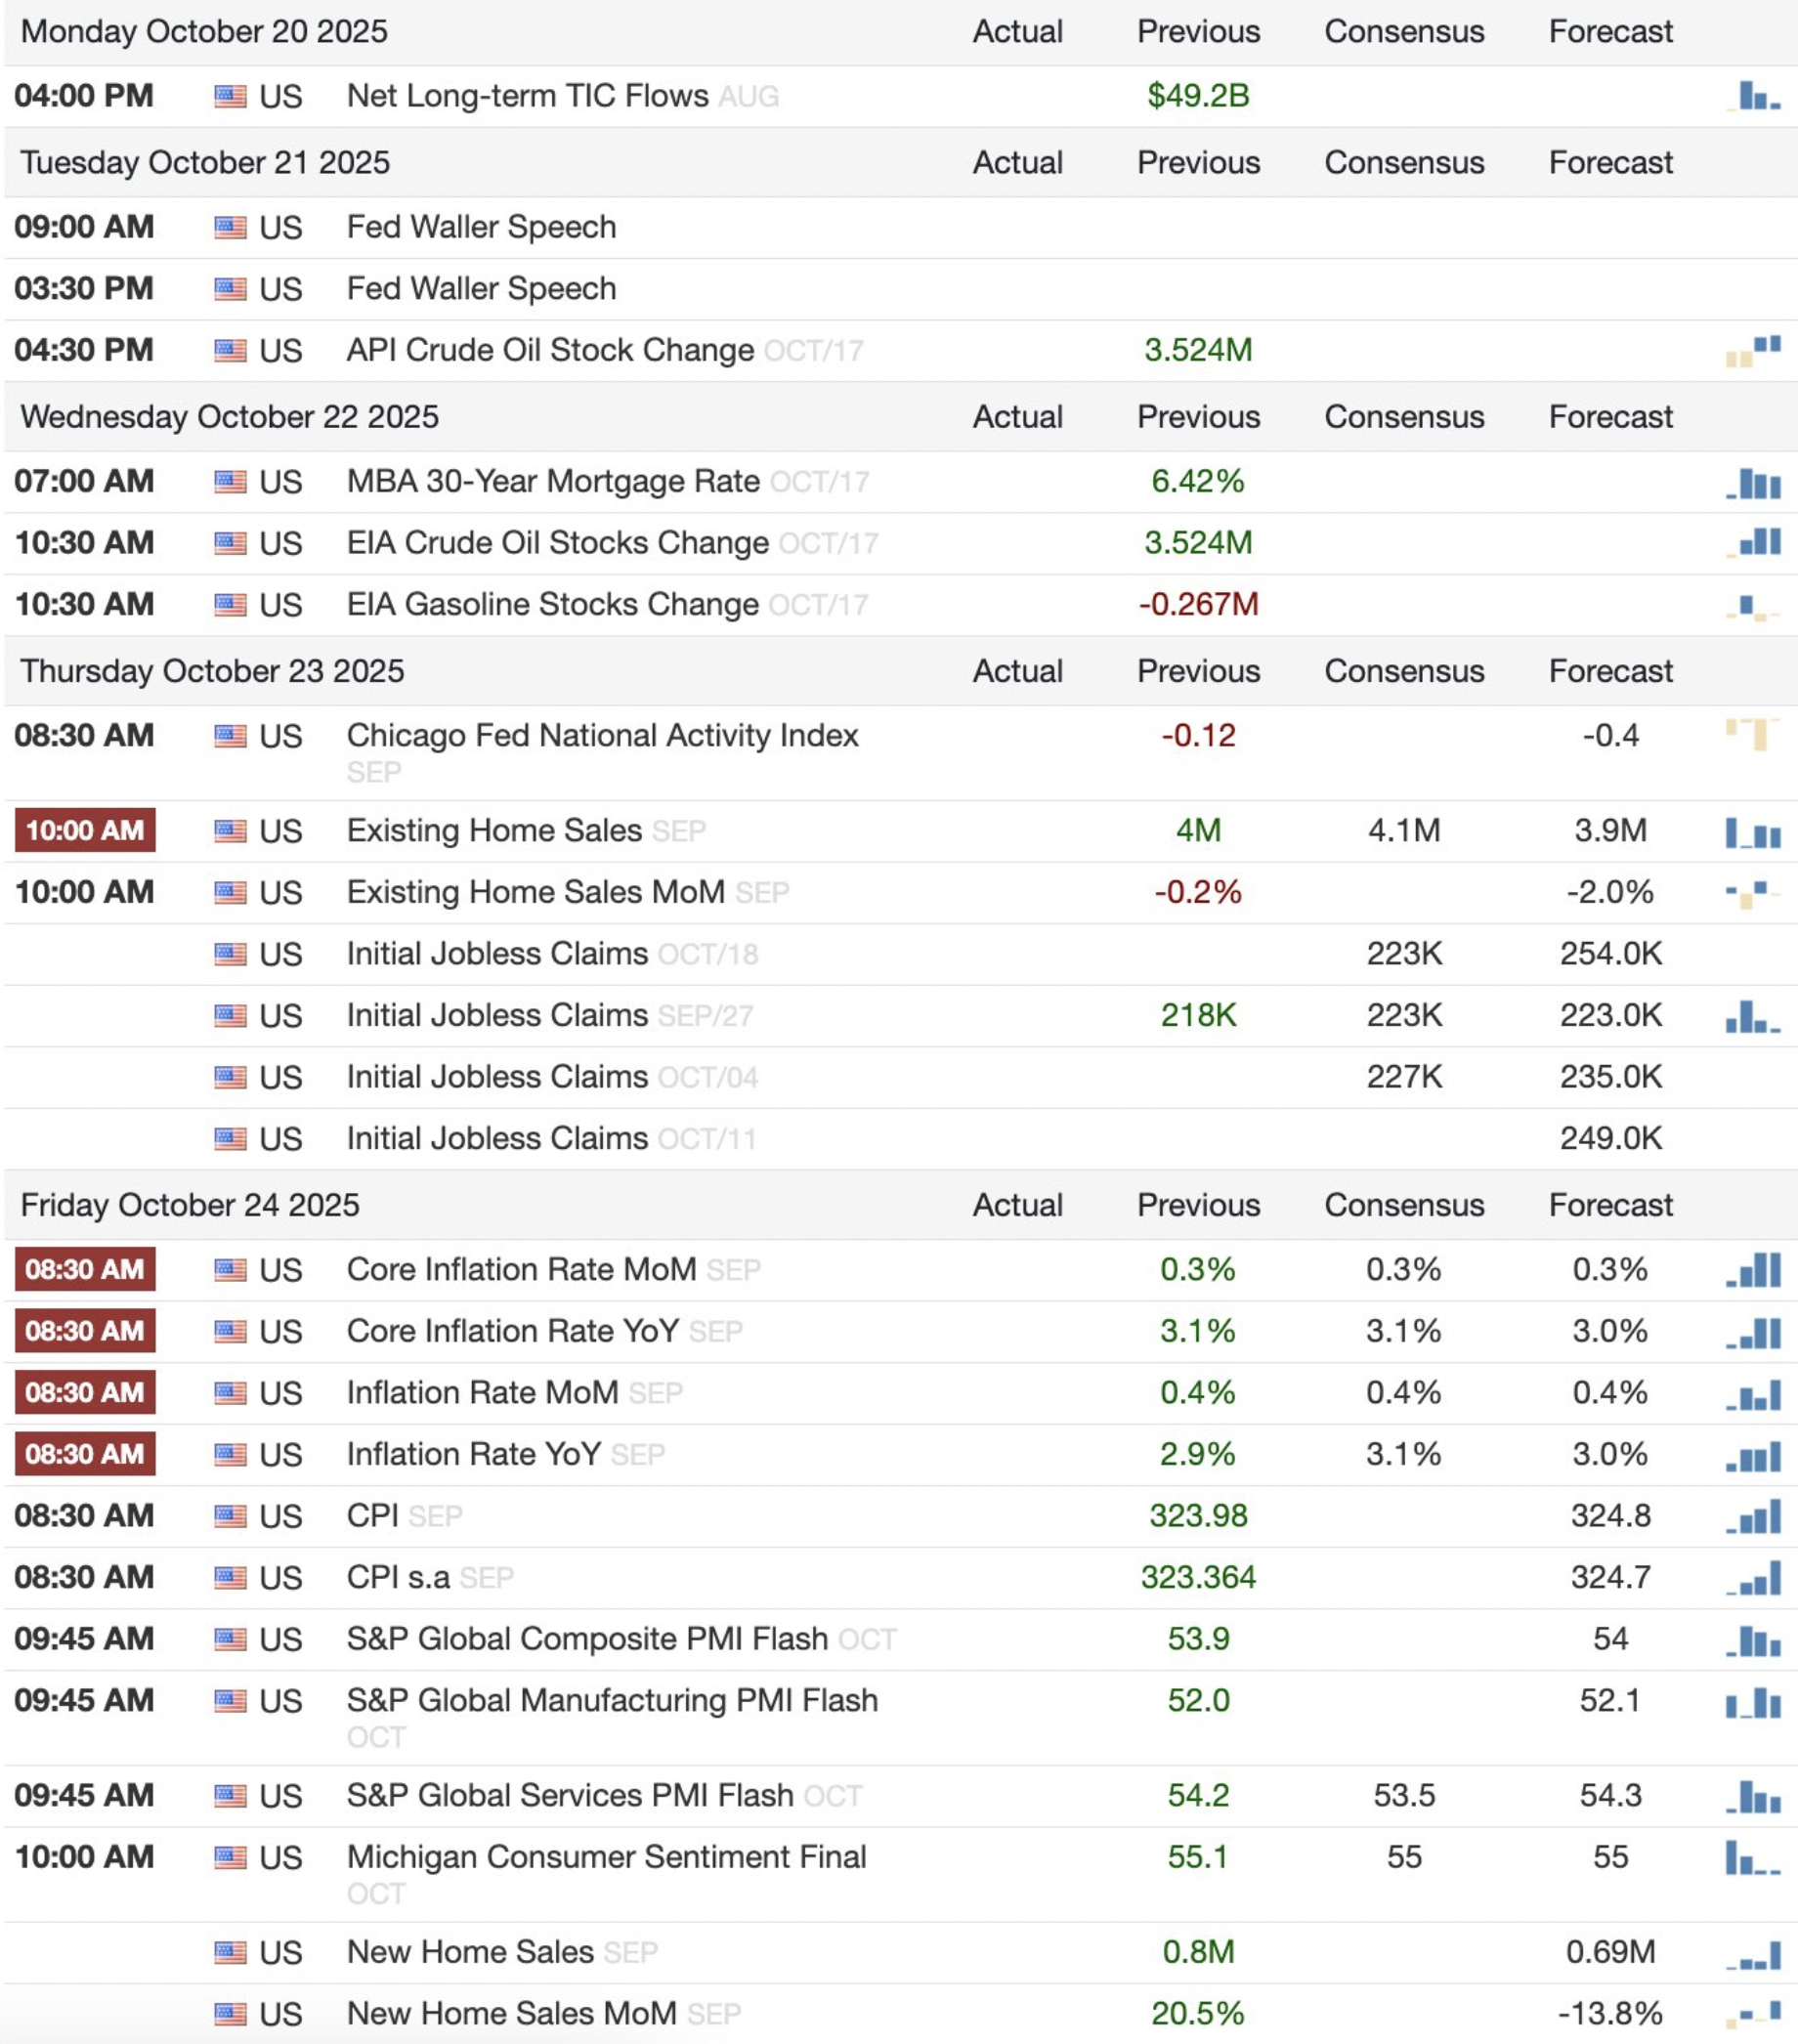Open the Net Long-term TIC Flows chart icon
The height and width of the screenshot is (2044, 1798).
(1752, 97)
